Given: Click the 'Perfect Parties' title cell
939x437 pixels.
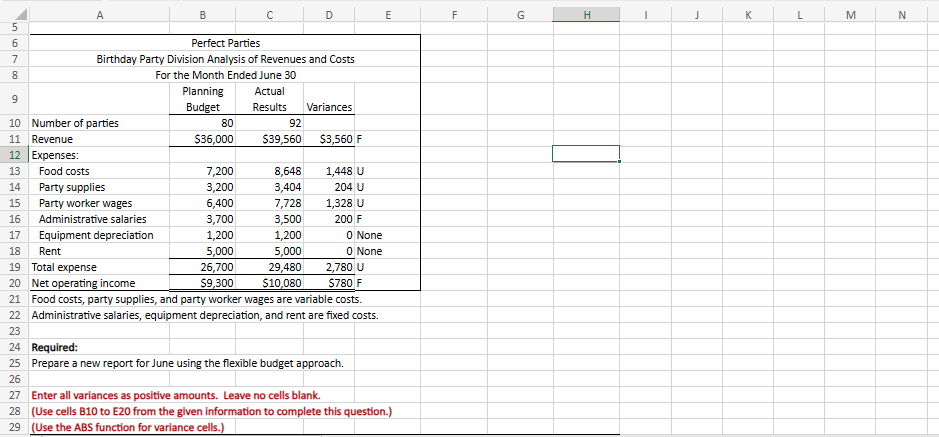Looking at the screenshot, I should tap(226, 43).
